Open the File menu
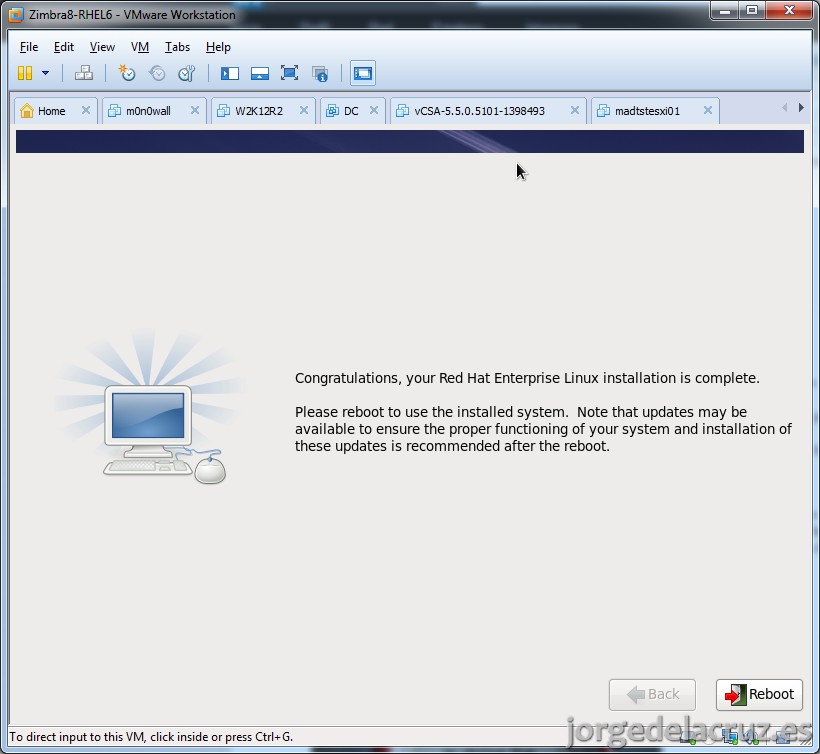This screenshot has height=754, width=820. [x=29, y=47]
